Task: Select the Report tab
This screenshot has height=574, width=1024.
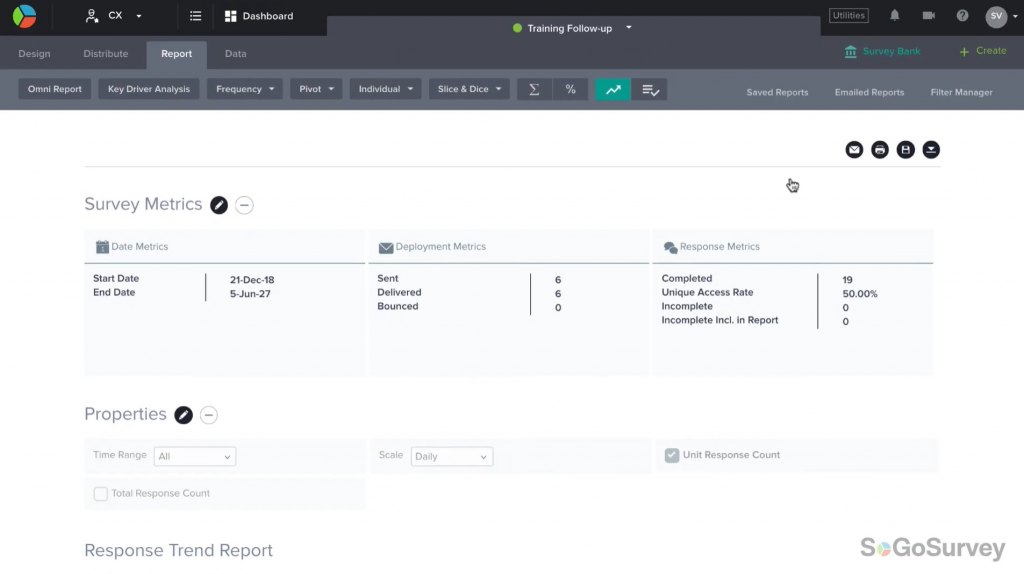Action: 176,54
